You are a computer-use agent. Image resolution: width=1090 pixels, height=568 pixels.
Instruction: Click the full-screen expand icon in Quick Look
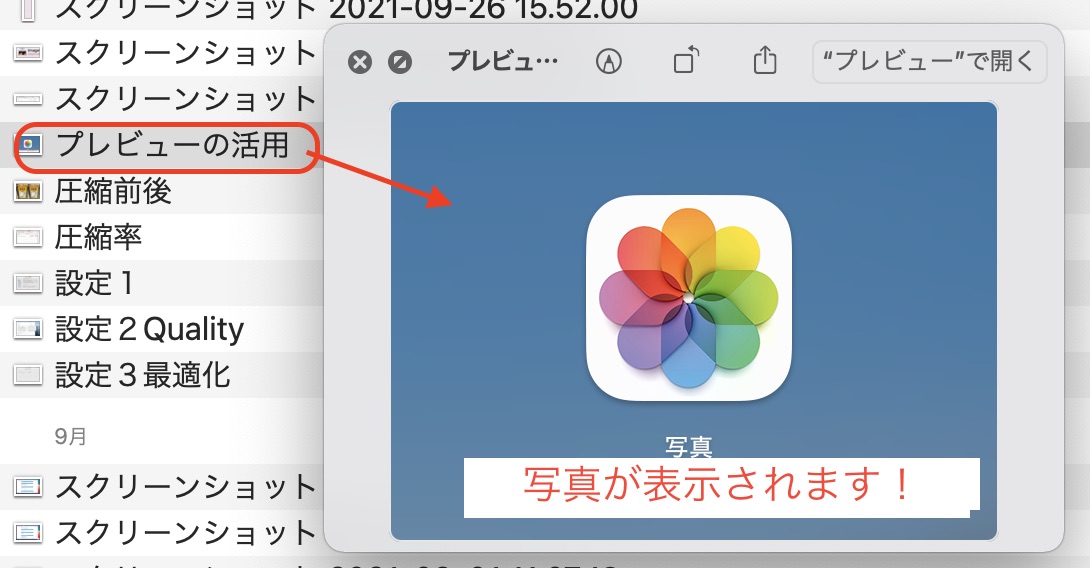point(400,63)
